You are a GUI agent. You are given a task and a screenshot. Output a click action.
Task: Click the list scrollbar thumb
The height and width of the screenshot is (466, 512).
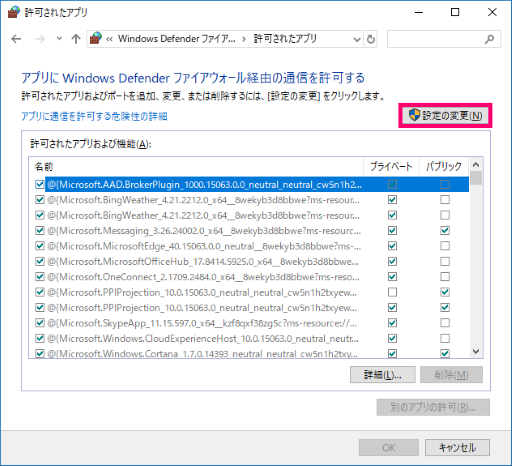tap(476, 178)
